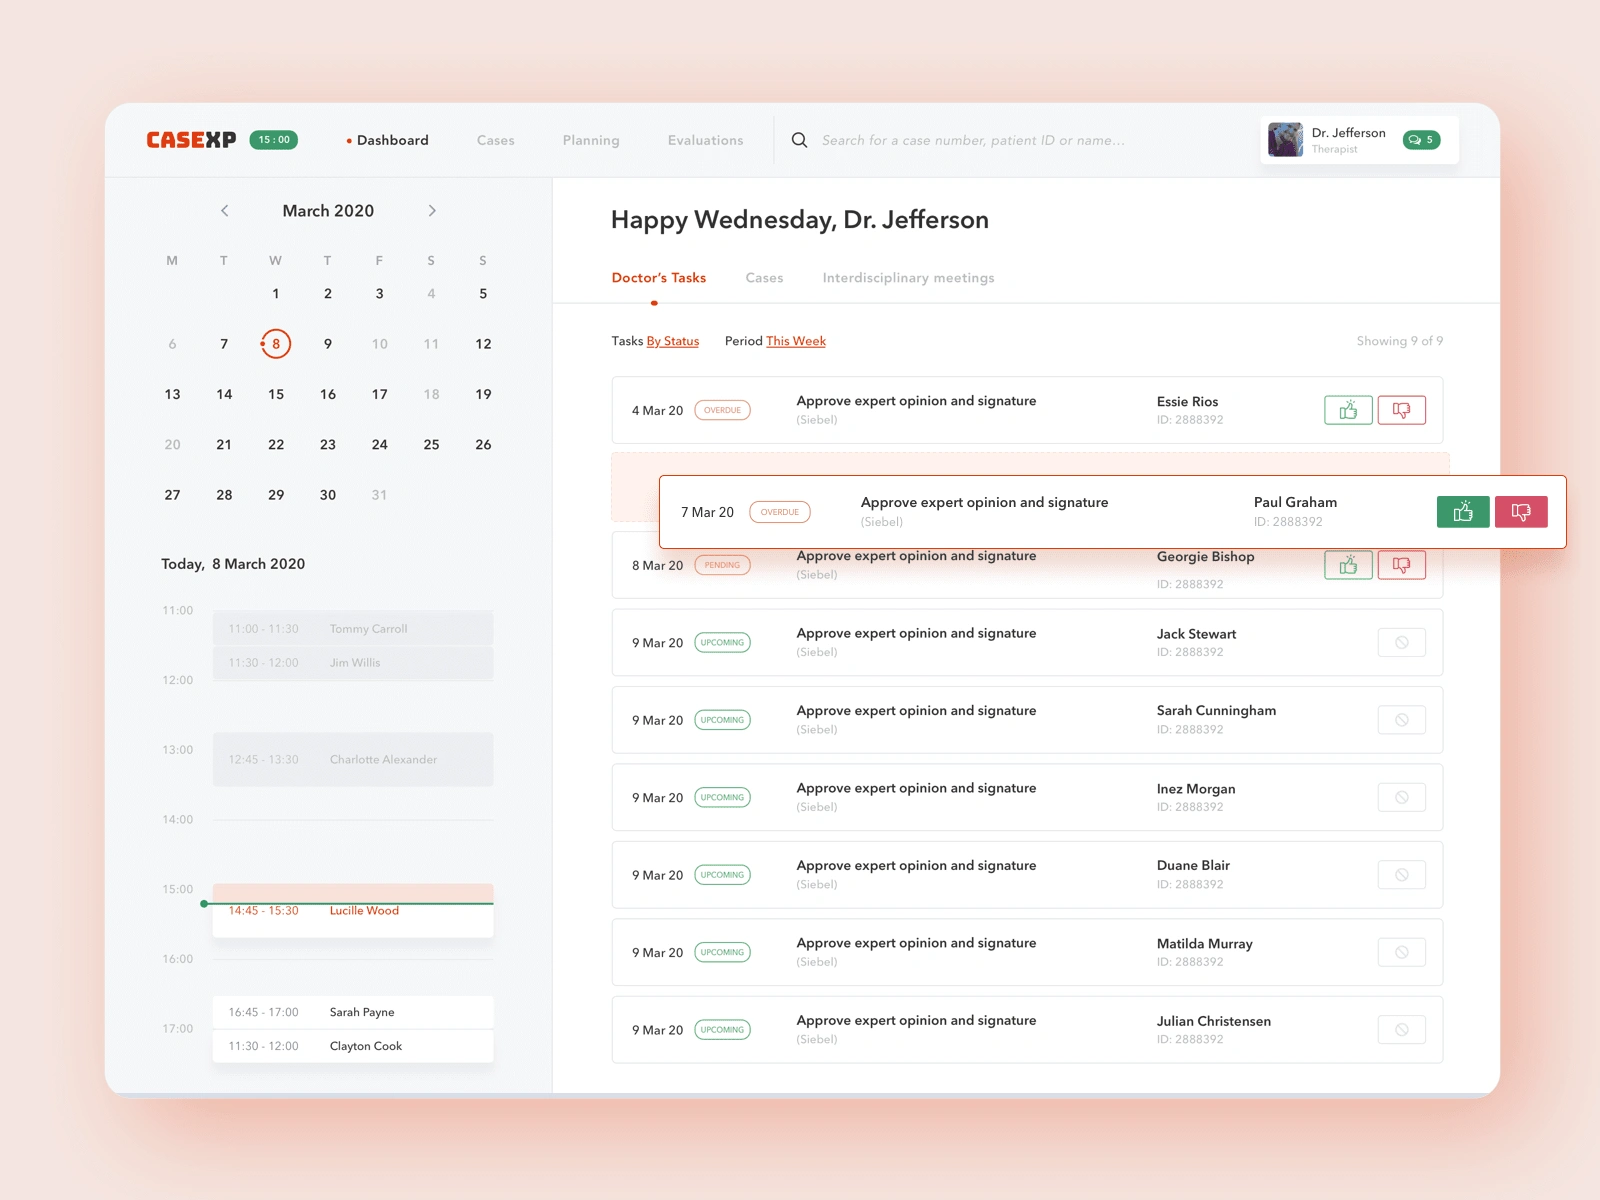Click patient name Matilda Murray
1600x1200 pixels.
coord(1204,944)
